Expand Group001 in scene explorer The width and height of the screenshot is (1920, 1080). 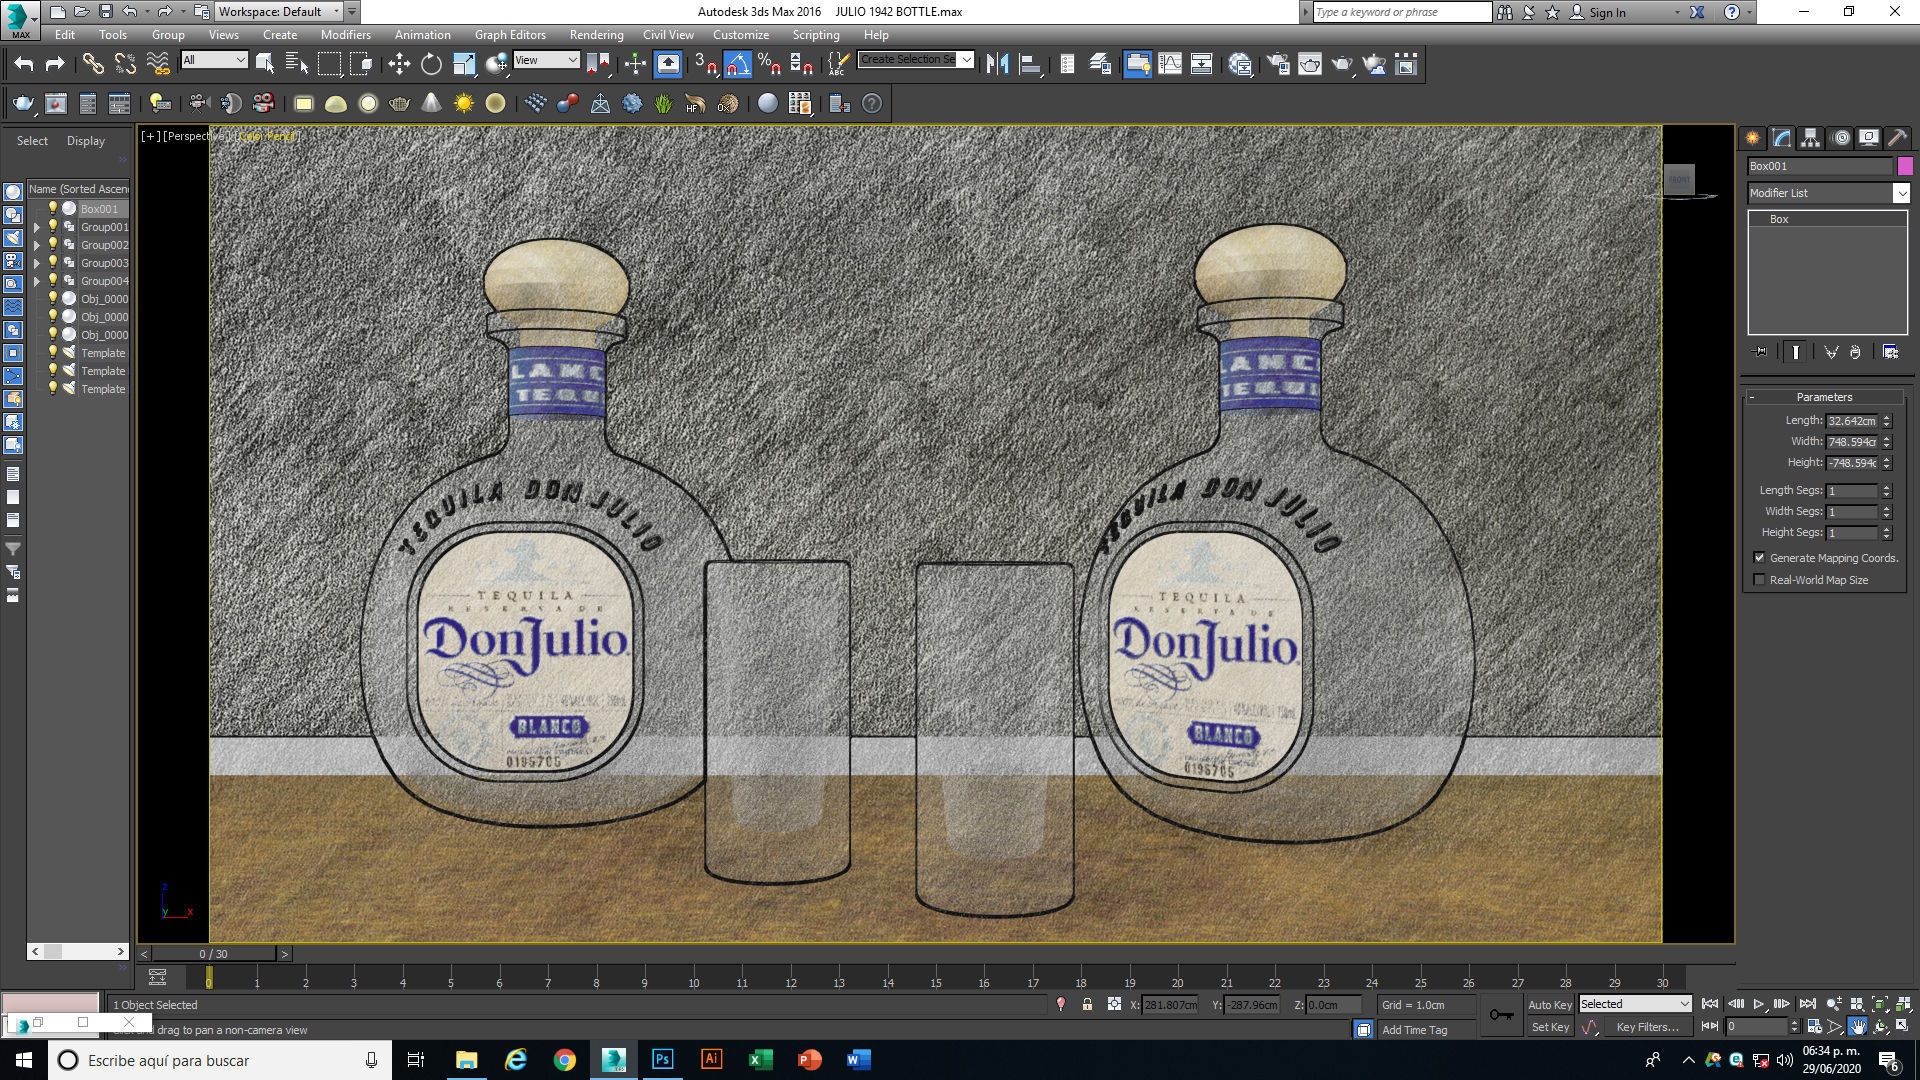coord(37,227)
